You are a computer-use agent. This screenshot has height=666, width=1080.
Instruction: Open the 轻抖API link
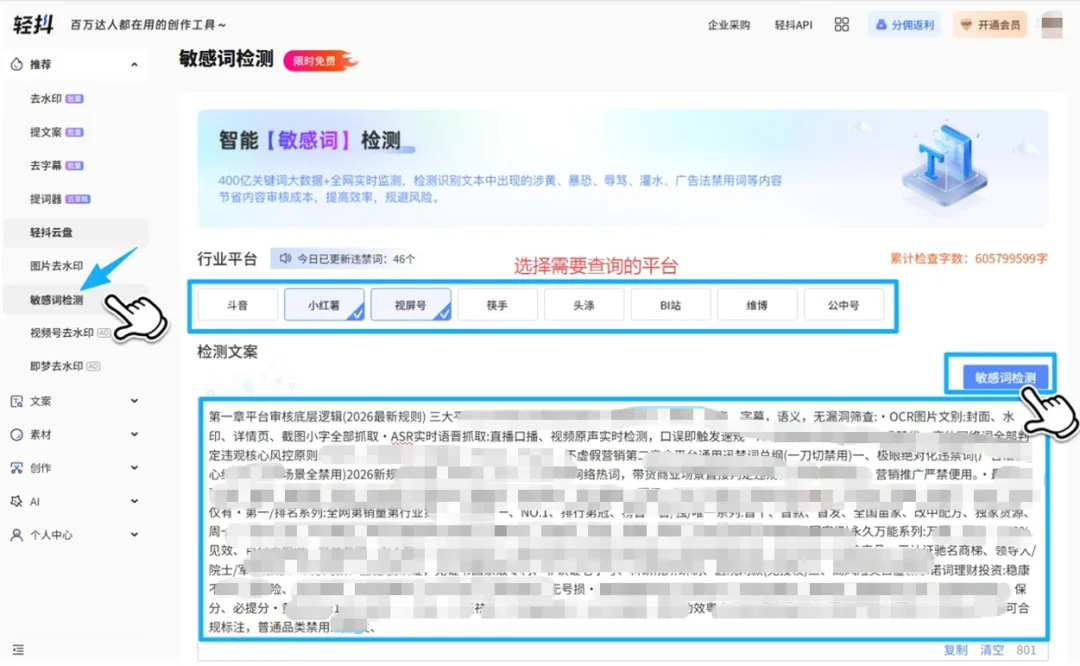[x=793, y=25]
